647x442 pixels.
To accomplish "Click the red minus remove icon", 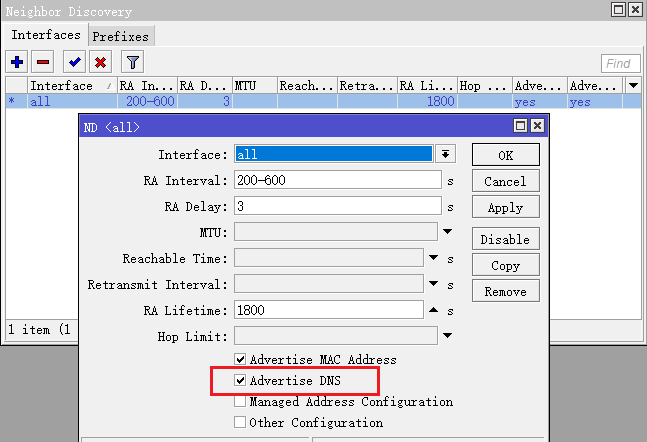I will pos(43,62).
